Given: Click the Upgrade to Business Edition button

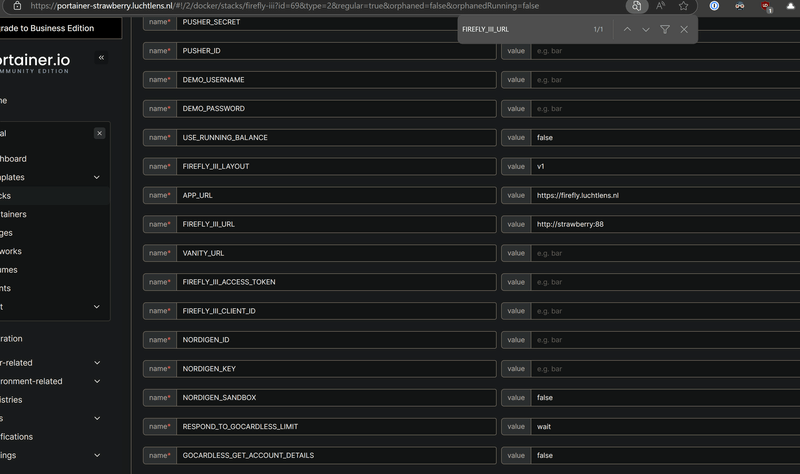Looking at the screenshot, I should 61,28.
